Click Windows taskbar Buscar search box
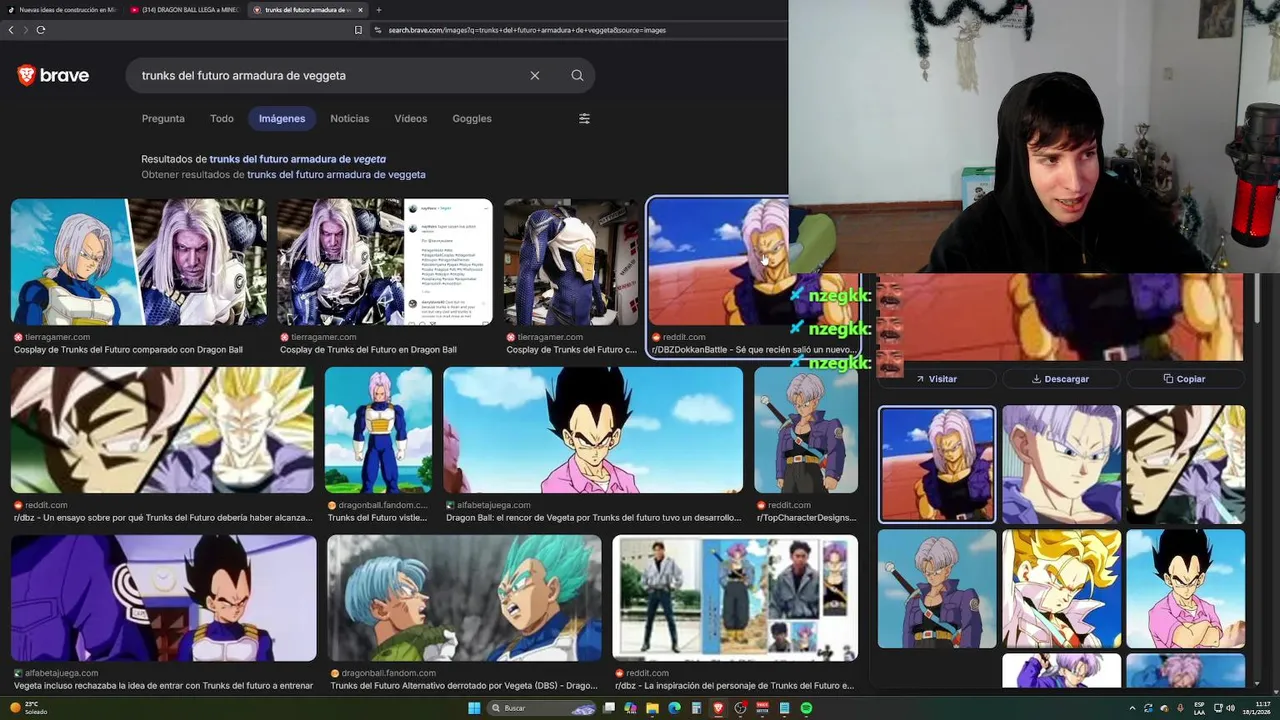1280x720 pixels. 540,708
